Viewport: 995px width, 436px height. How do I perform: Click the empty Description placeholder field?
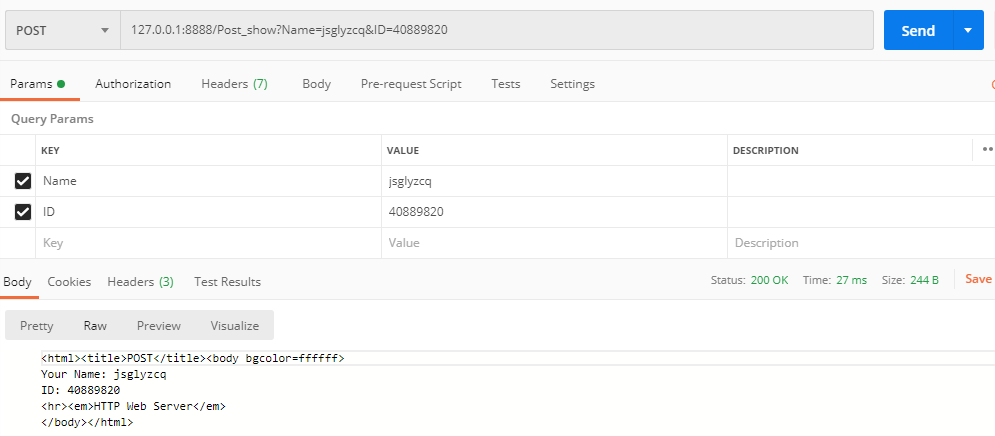(x=861, y=243)
